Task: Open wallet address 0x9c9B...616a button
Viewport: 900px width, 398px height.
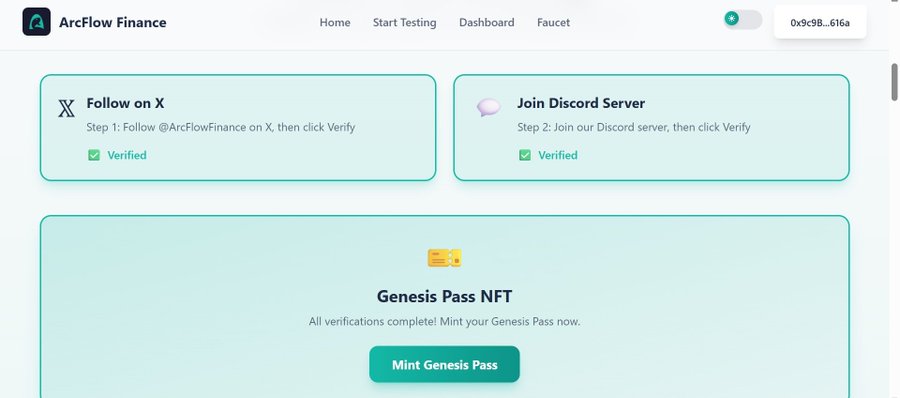Action: click(820, 22)
